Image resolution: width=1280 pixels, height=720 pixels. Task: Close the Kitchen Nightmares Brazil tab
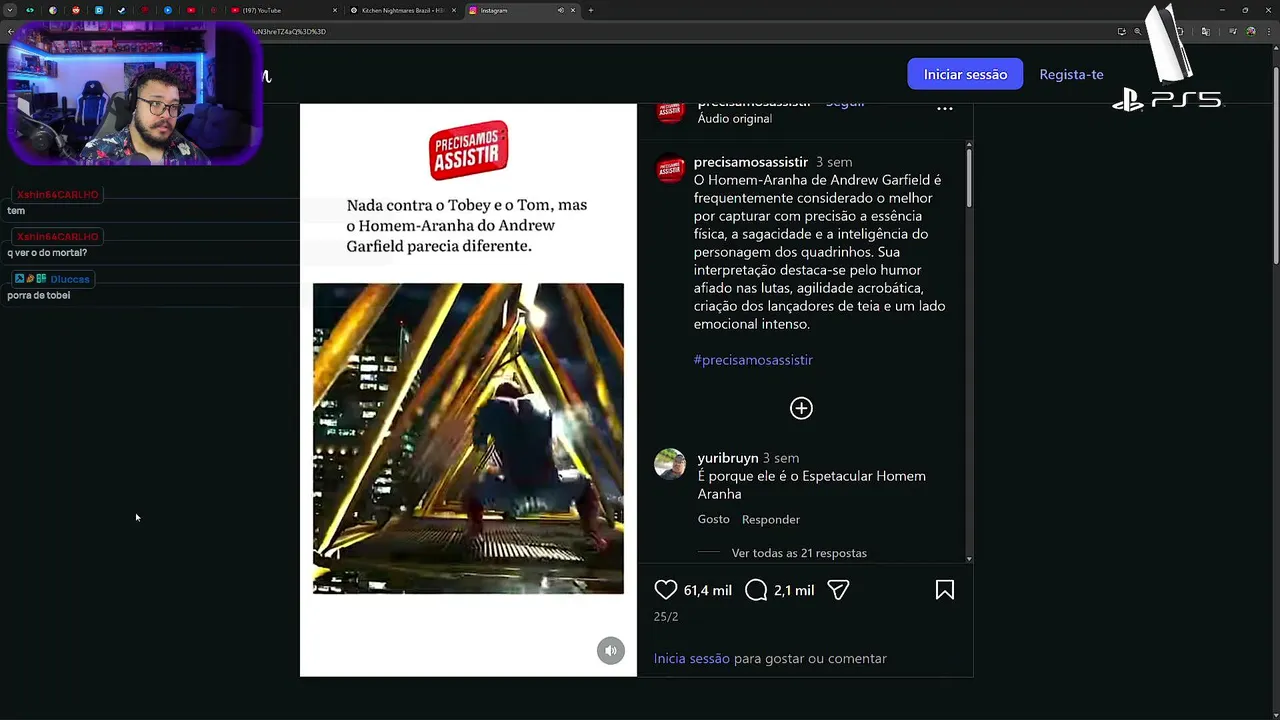pos(454,10)
